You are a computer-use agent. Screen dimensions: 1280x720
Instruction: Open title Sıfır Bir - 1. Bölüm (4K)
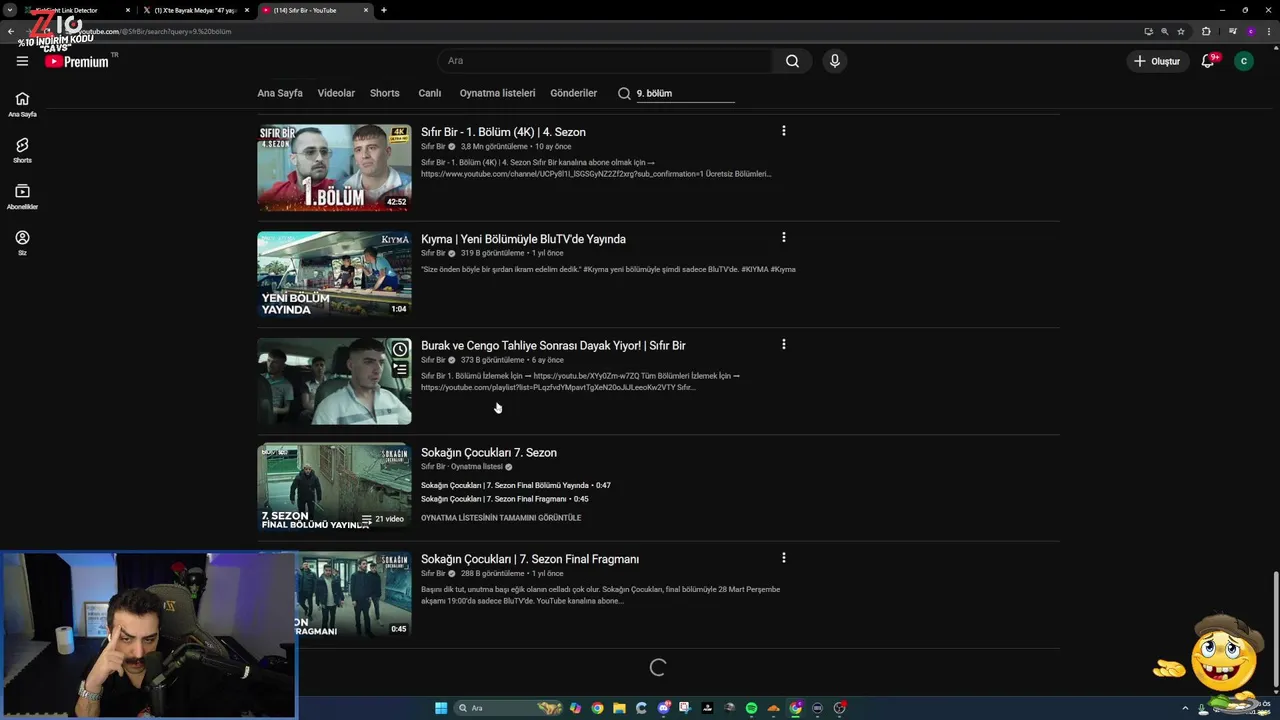click(503, 132)
